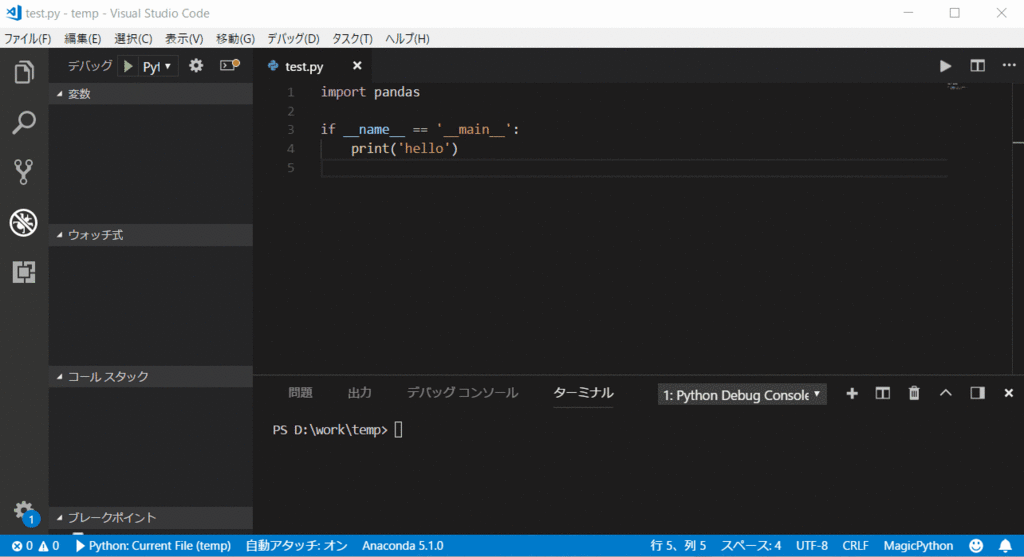Click the editor minimap preview
This screenshot has height=557, width=1024.
[956, 86]
